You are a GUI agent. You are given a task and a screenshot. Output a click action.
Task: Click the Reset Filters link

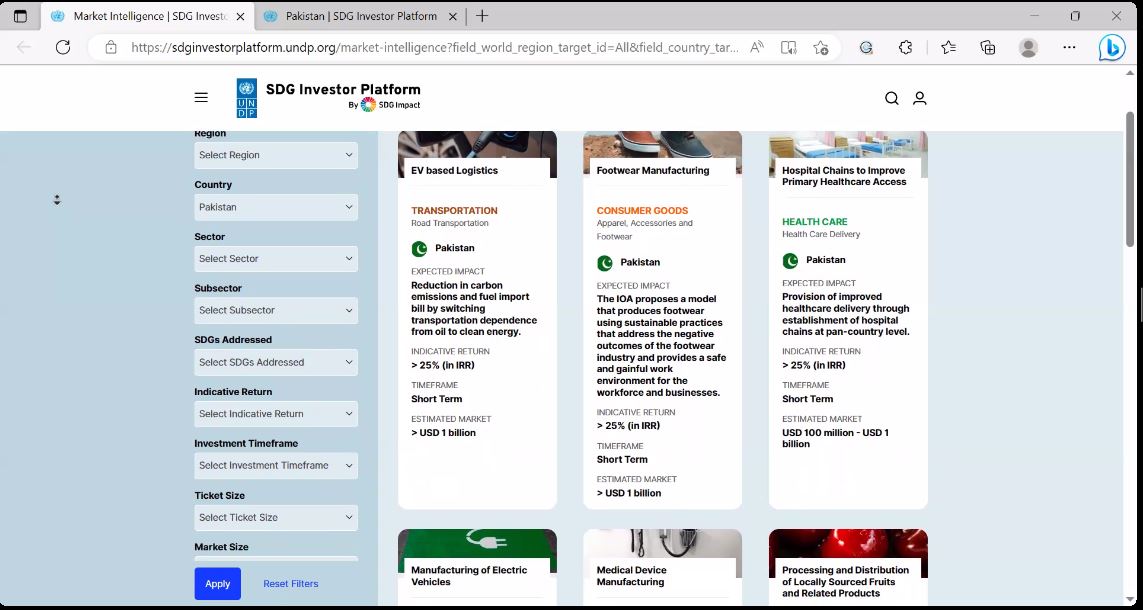tap(291, 584)
